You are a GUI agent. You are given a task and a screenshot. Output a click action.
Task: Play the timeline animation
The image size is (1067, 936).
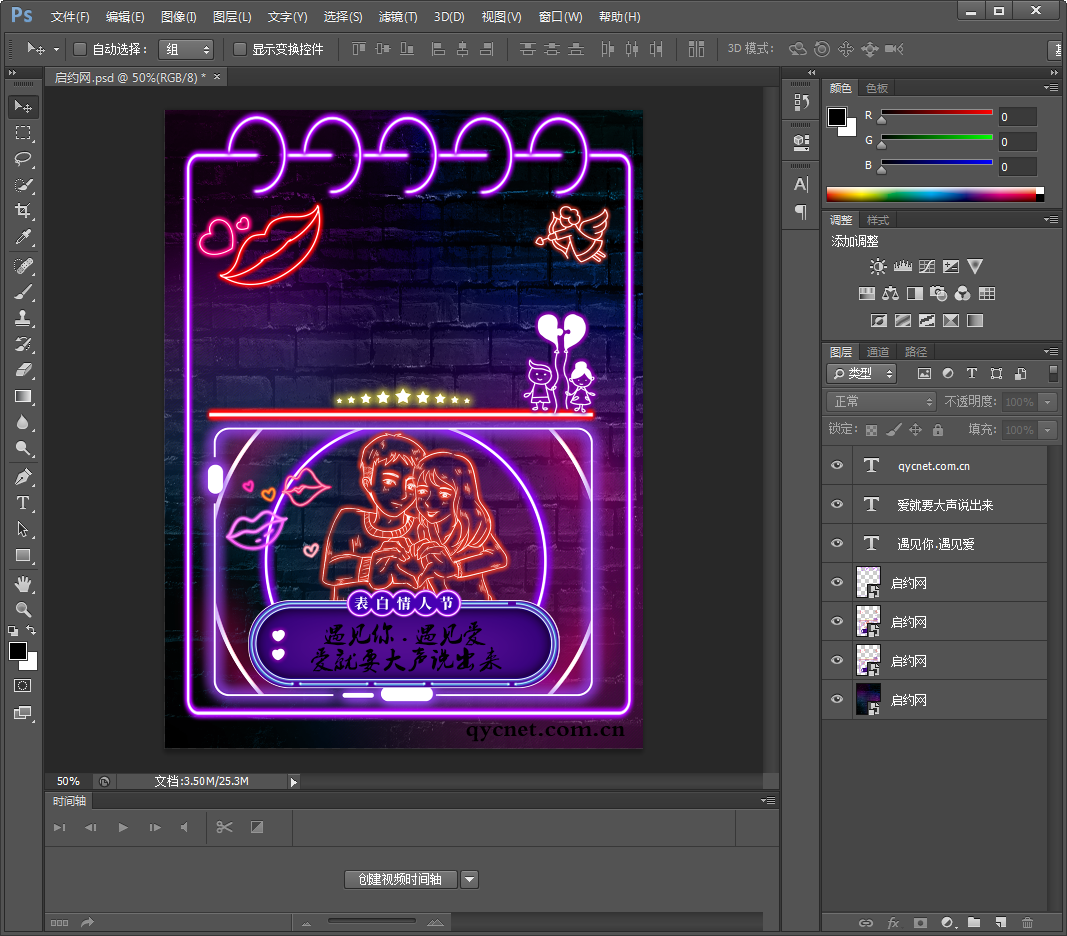click(x=123, y=827)
